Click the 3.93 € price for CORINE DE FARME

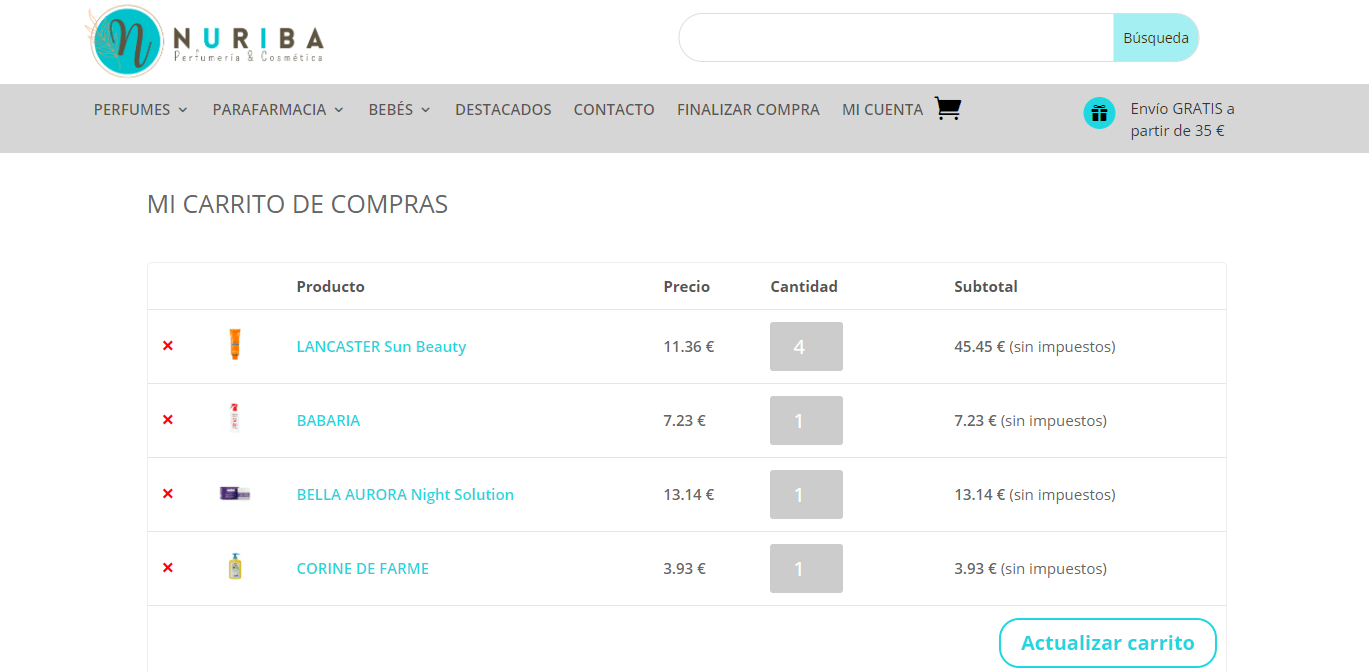(684, 568)
